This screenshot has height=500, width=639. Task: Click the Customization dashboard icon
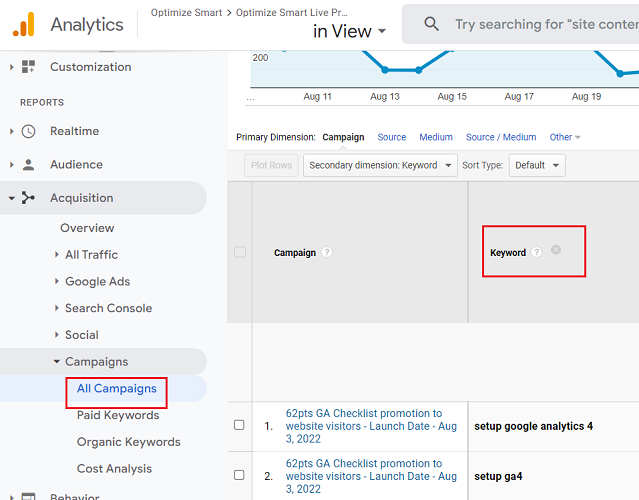coord(29,66)
